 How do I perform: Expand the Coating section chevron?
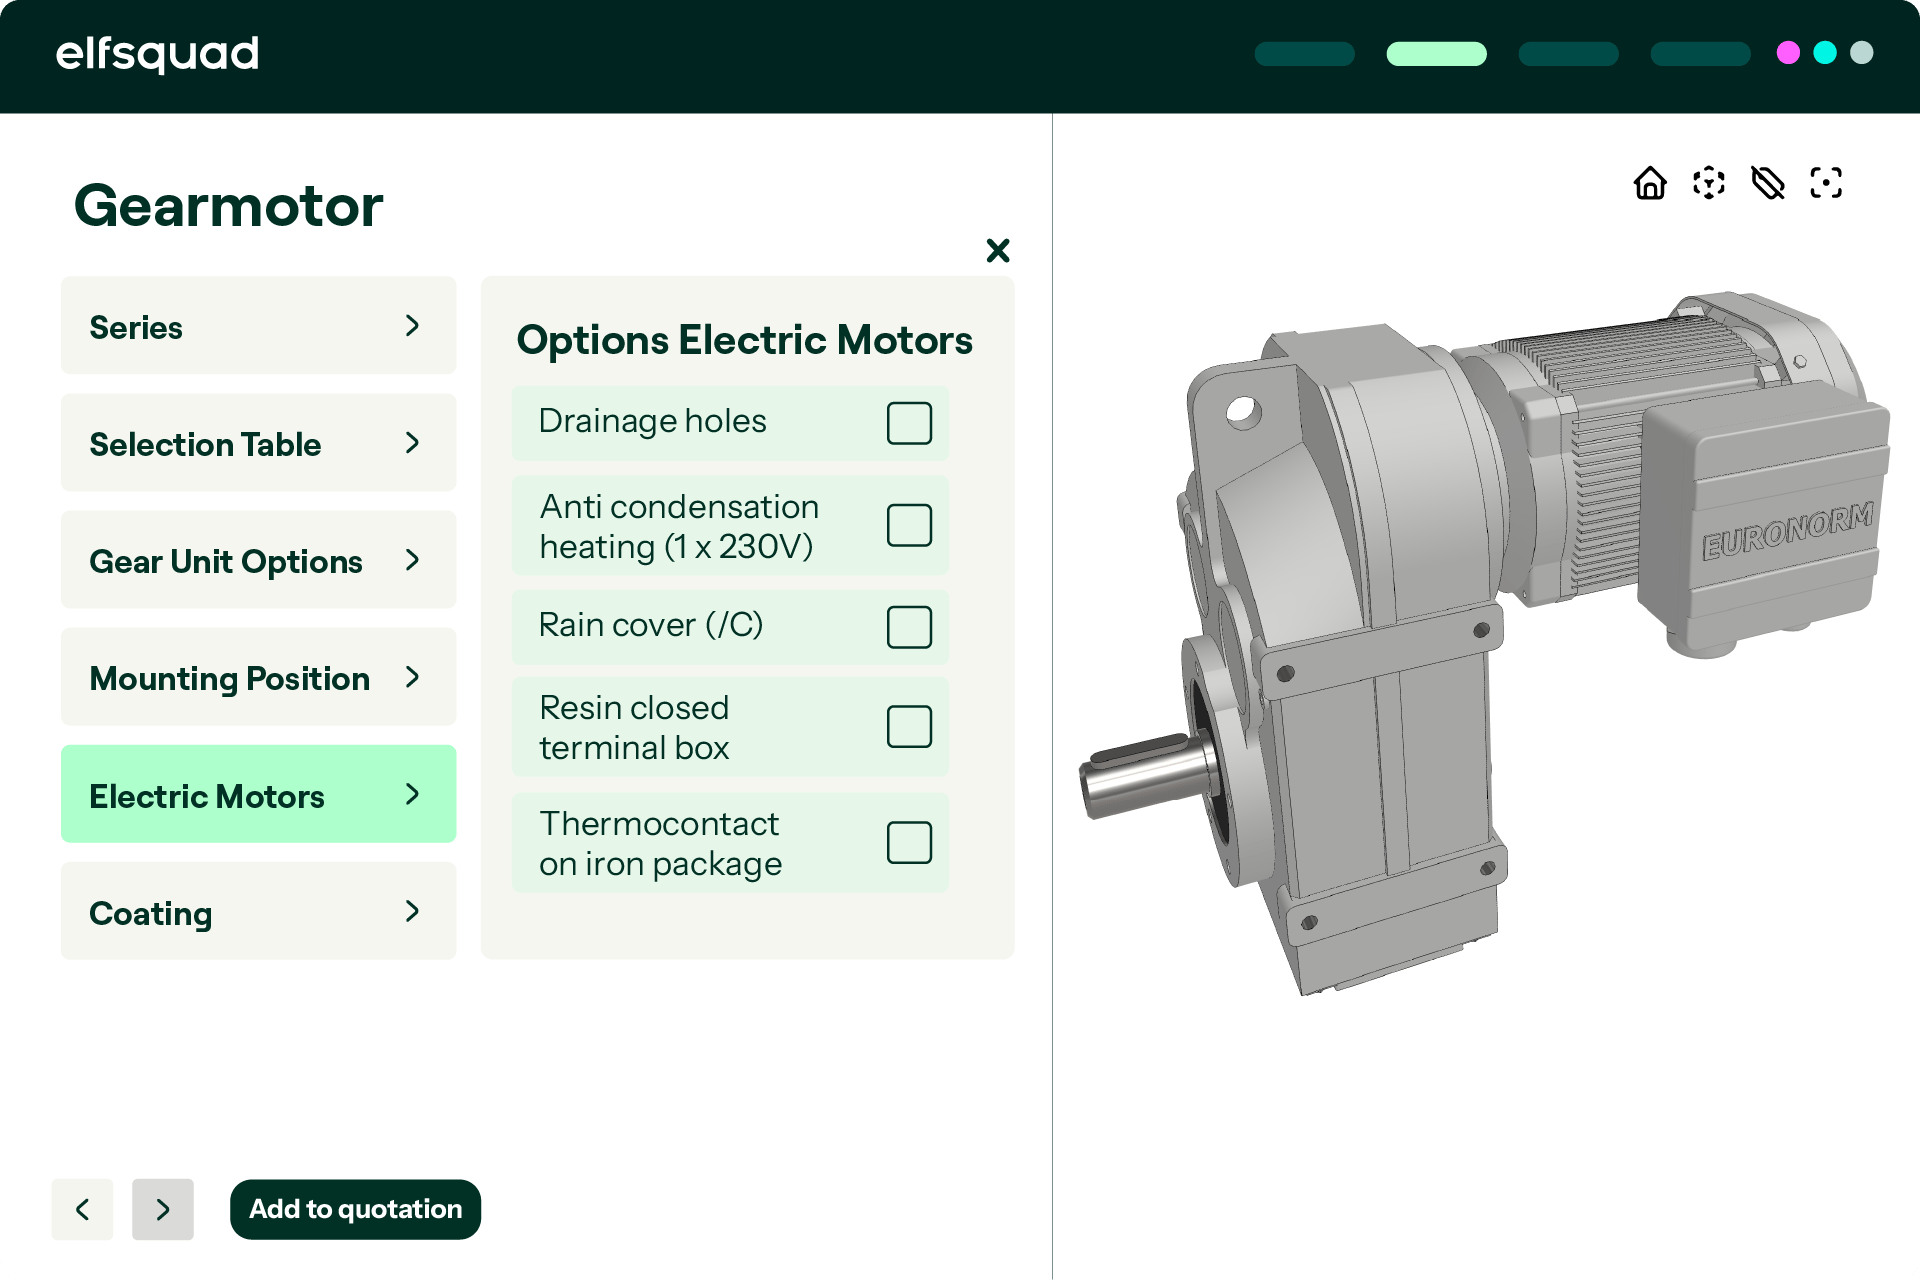pos(412,911)
